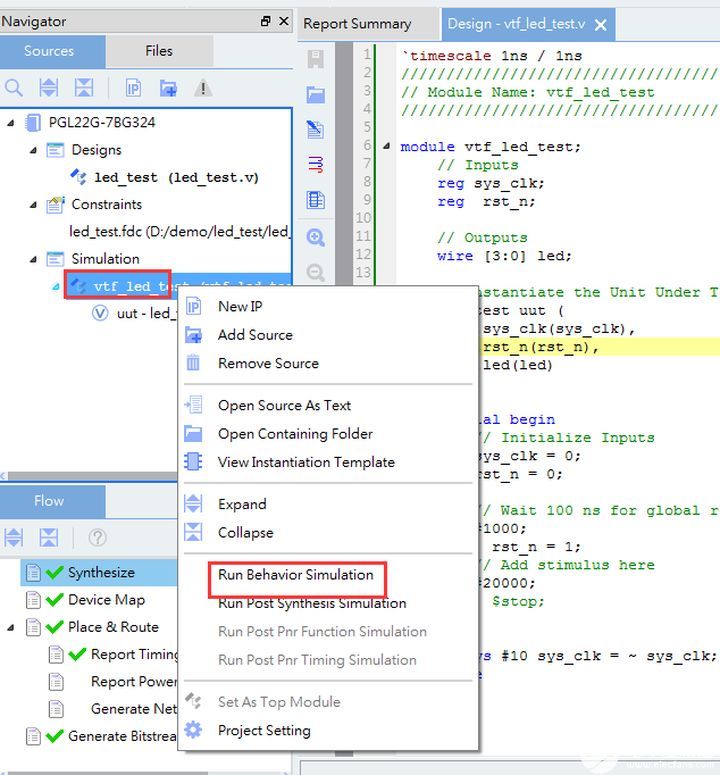The image size is (720, 775).
Task: Collapse the Place & Route flow node
Action: pos(11,627)
